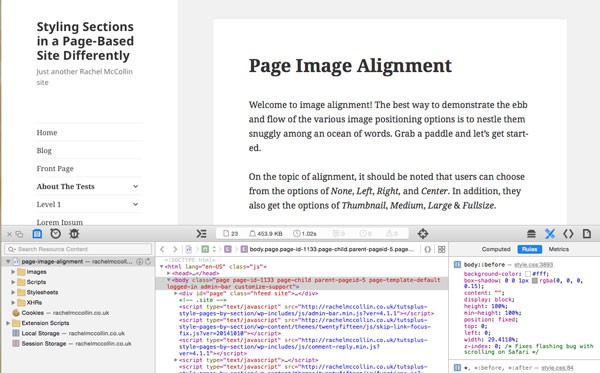The height and width of the screenshot is (373, 600).
Task: Collapse the html element node
Action: 161,267
